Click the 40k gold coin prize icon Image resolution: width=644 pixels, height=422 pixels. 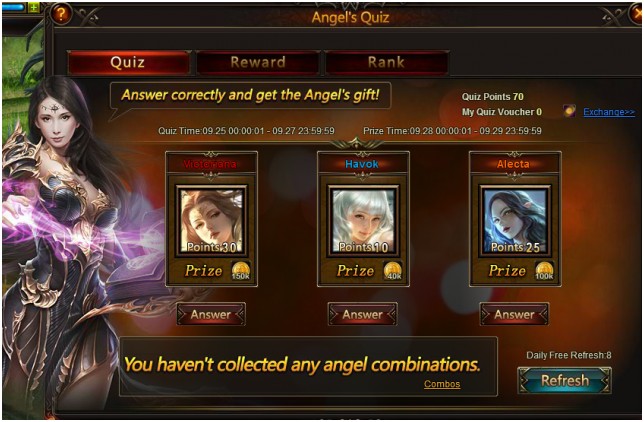pos(392,271)
